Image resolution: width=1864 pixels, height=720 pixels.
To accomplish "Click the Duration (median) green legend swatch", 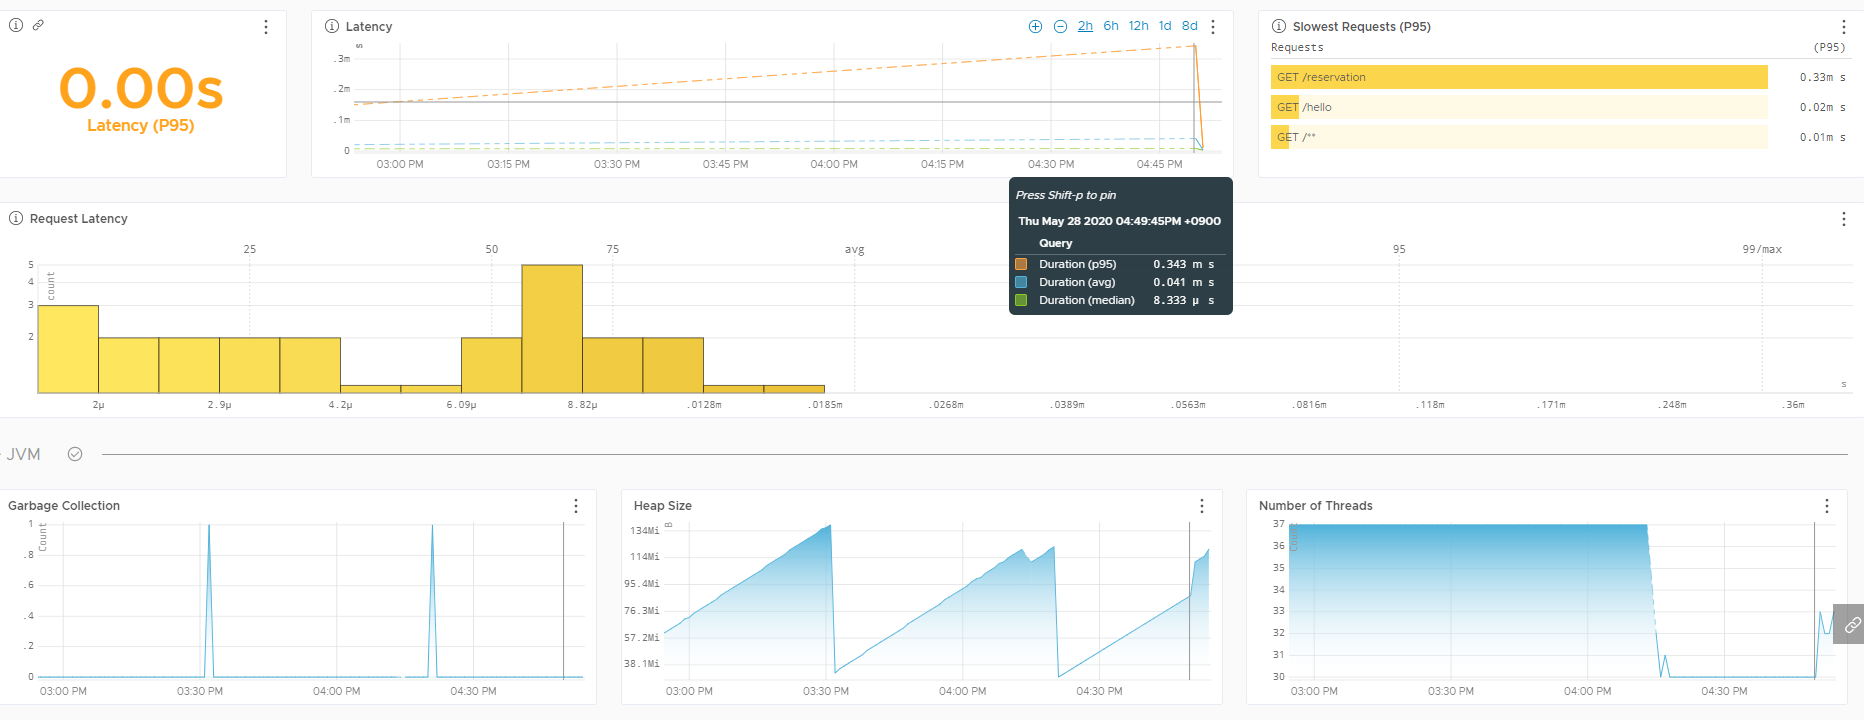I will (x=1021, y=300).
